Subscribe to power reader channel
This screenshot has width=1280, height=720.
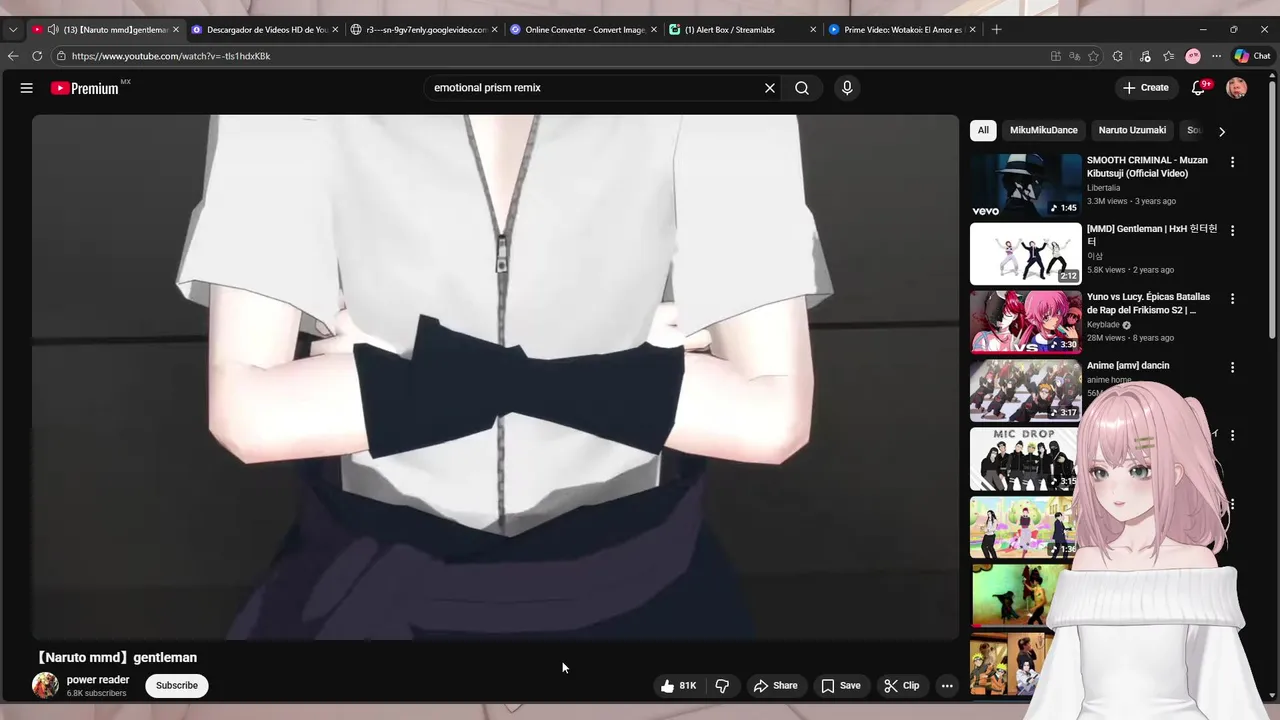click(x=177, y=686)
